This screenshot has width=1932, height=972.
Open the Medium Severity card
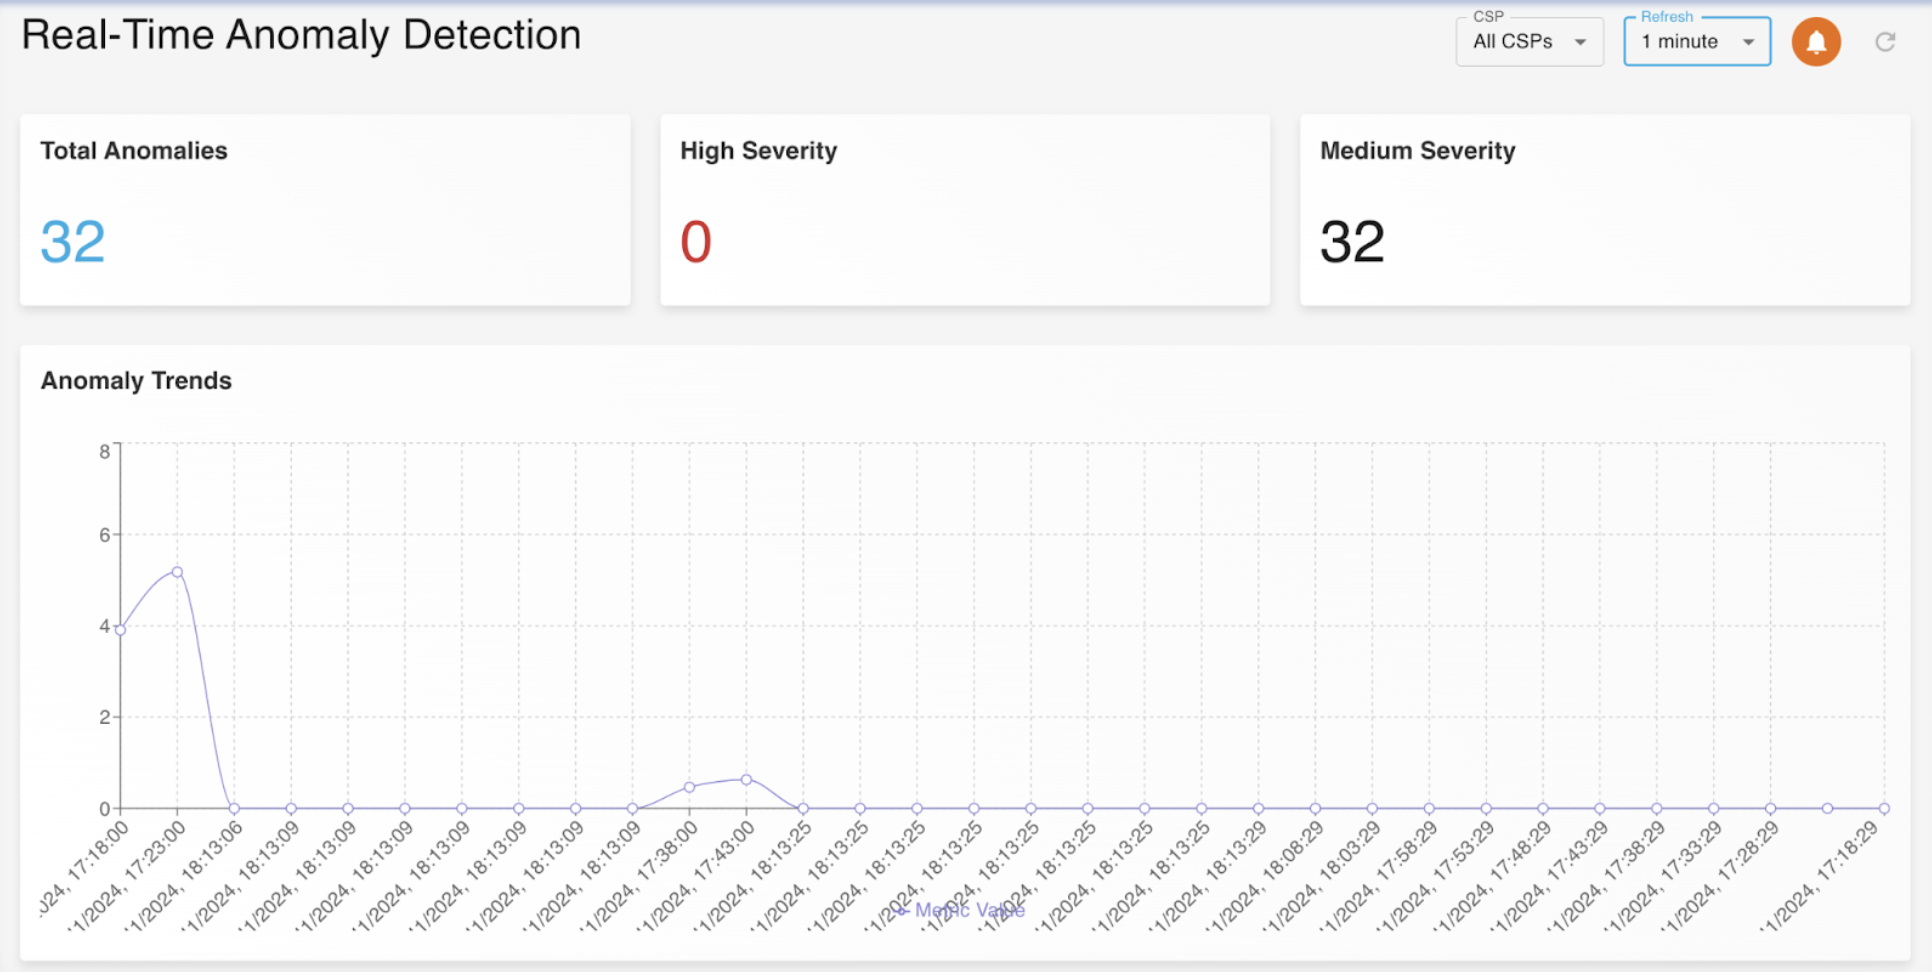point(1604,209)
